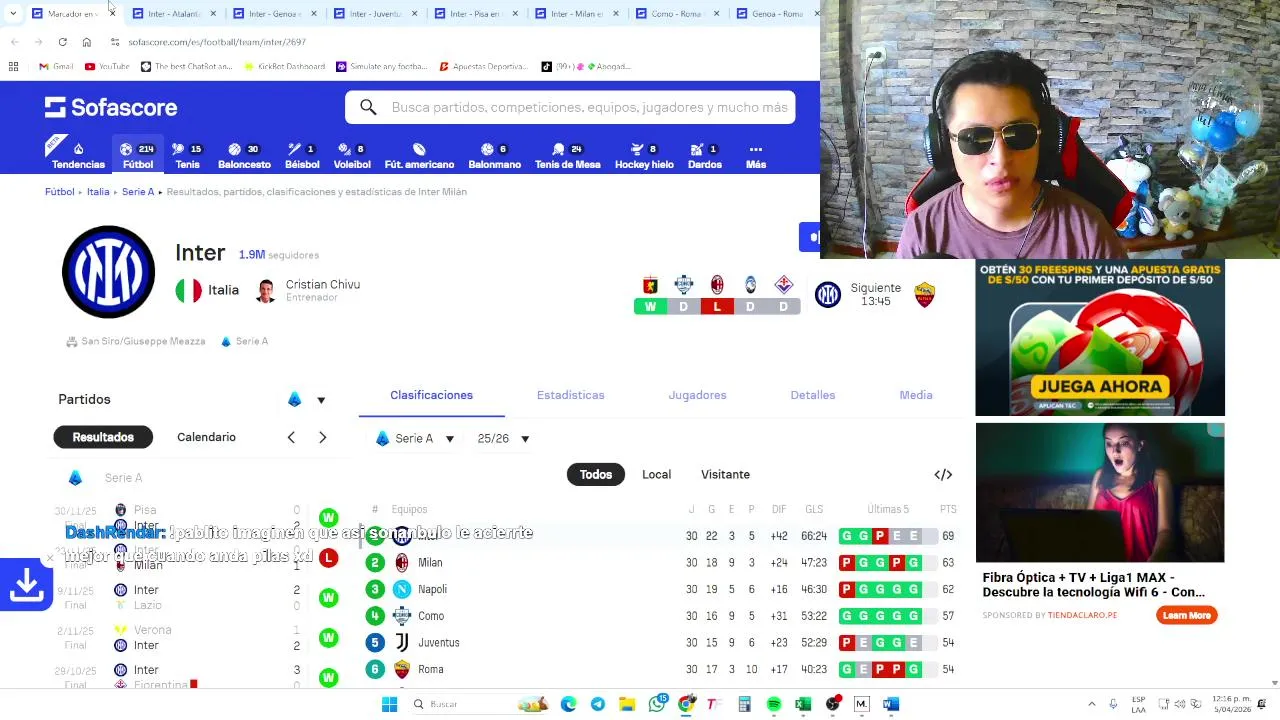Click the blue download arrow button

[x=26, y=585]
